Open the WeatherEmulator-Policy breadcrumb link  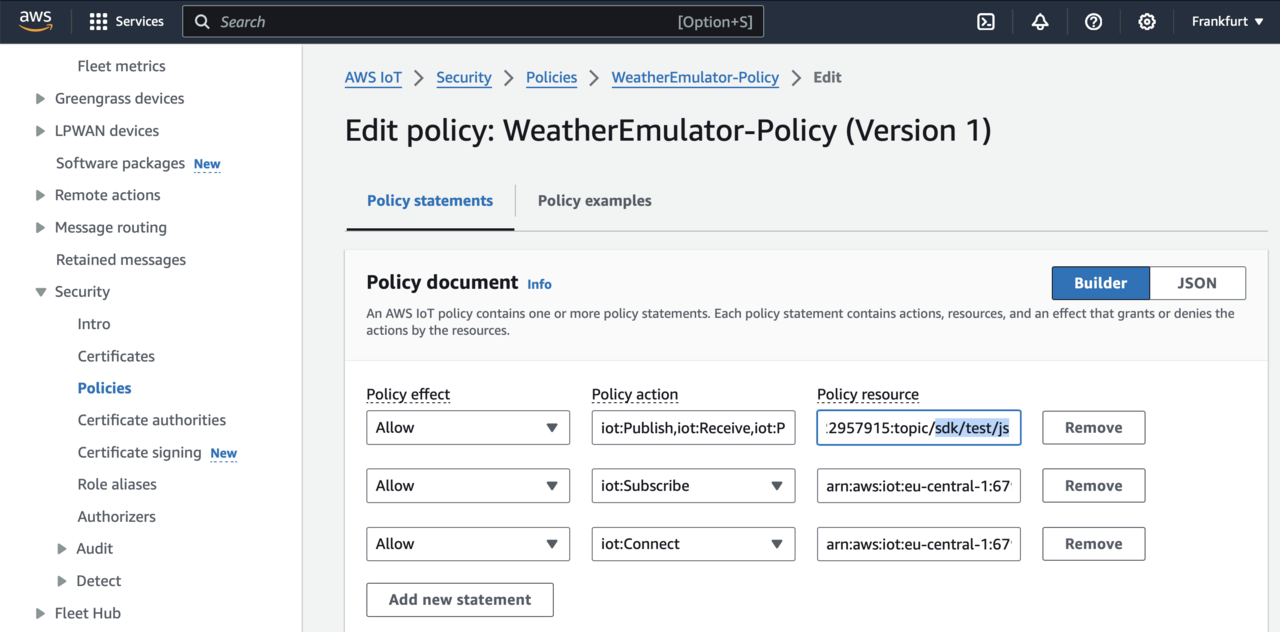click(695, 78)
